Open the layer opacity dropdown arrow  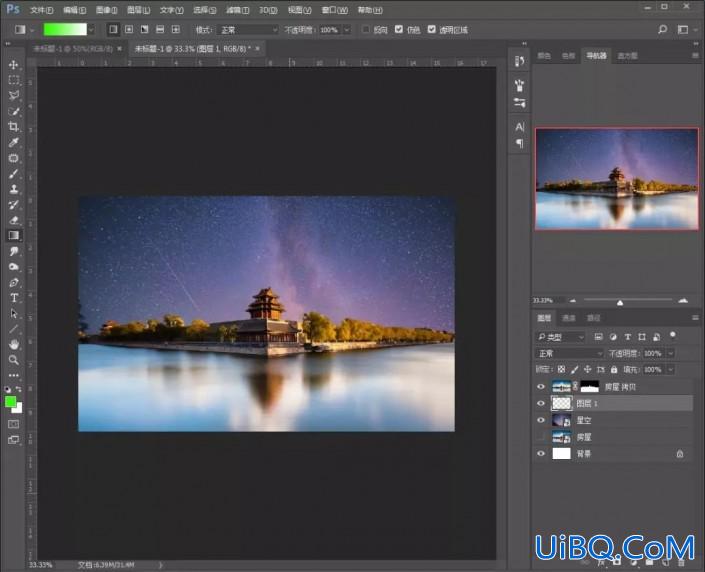click(x=671, y=353)
